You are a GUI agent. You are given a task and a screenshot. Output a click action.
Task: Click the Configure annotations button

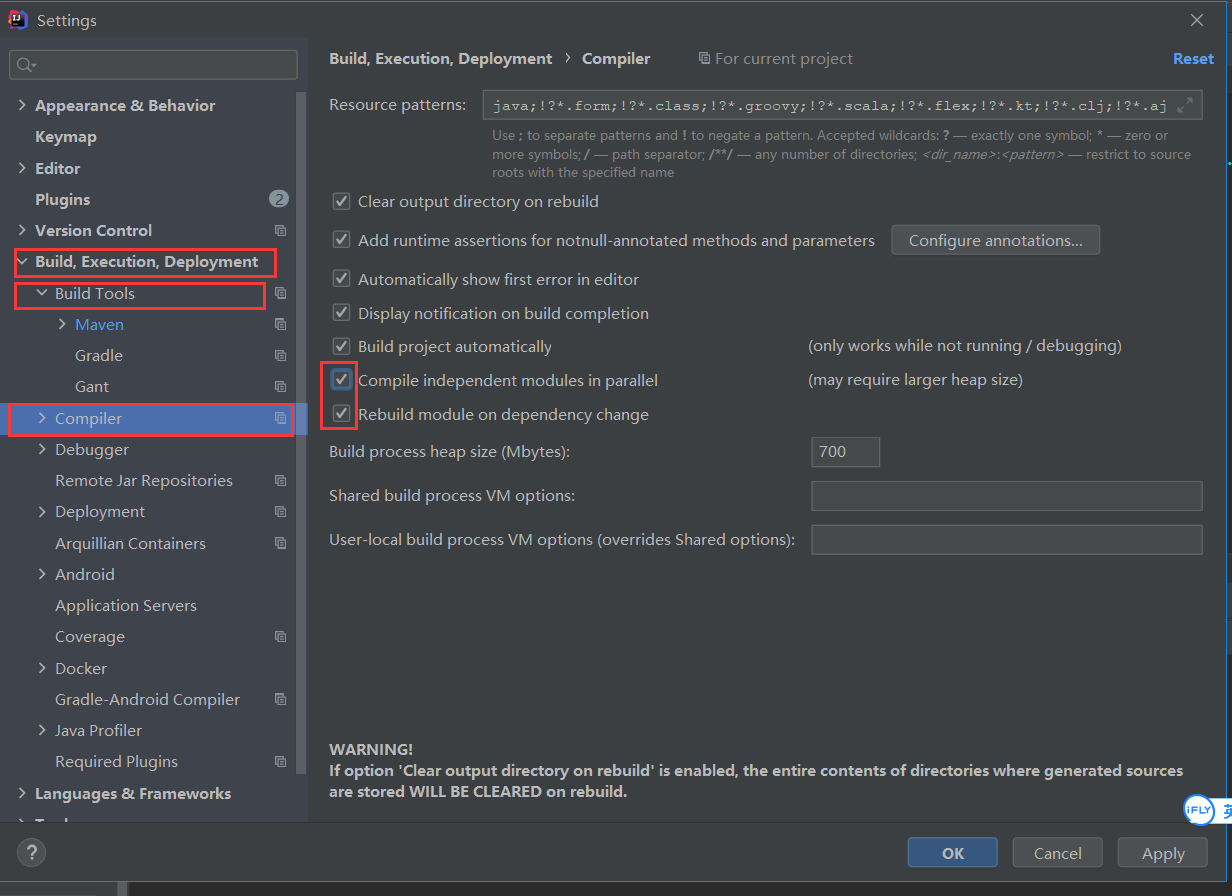tap(995, 241)
